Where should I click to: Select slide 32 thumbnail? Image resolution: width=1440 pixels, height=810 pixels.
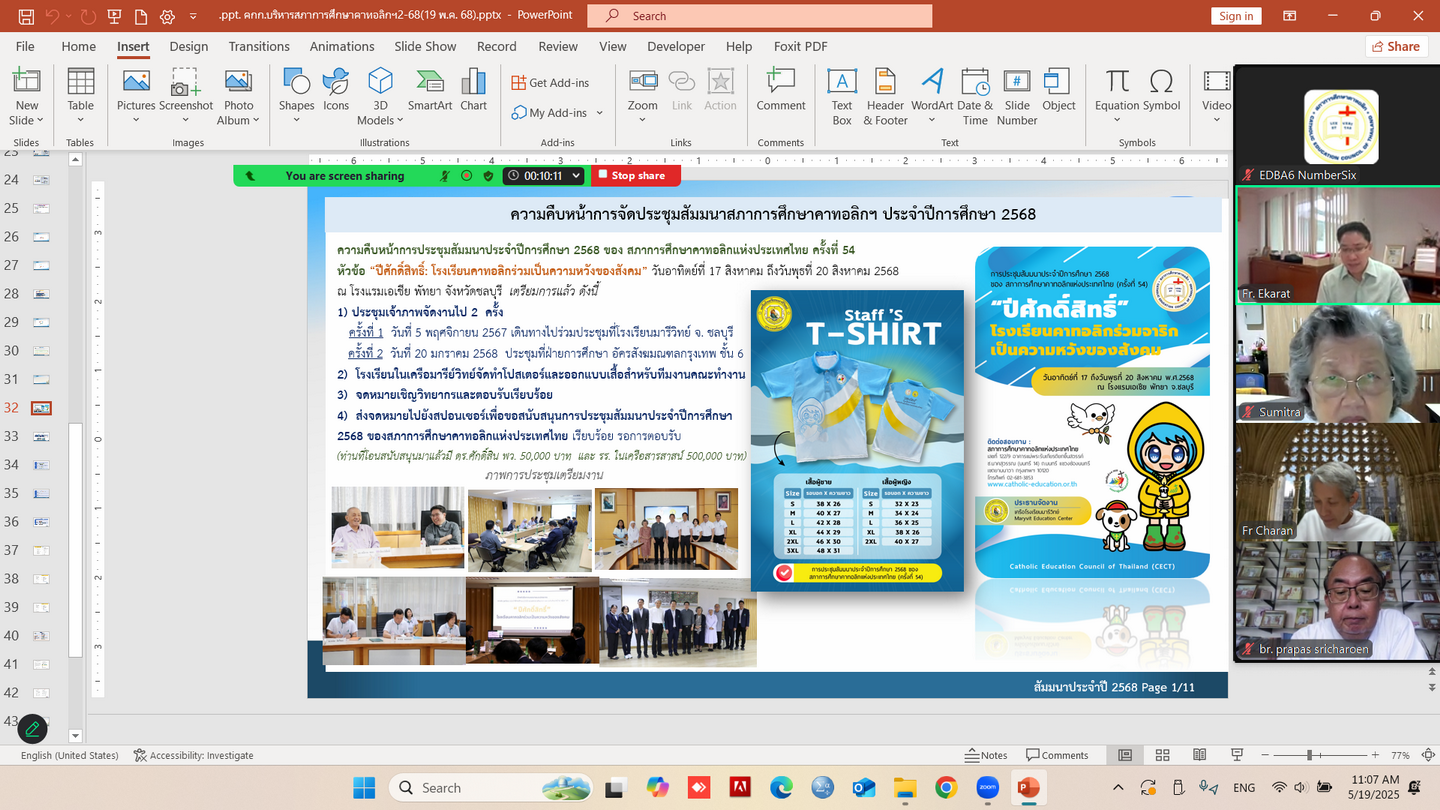coord(41,408)
